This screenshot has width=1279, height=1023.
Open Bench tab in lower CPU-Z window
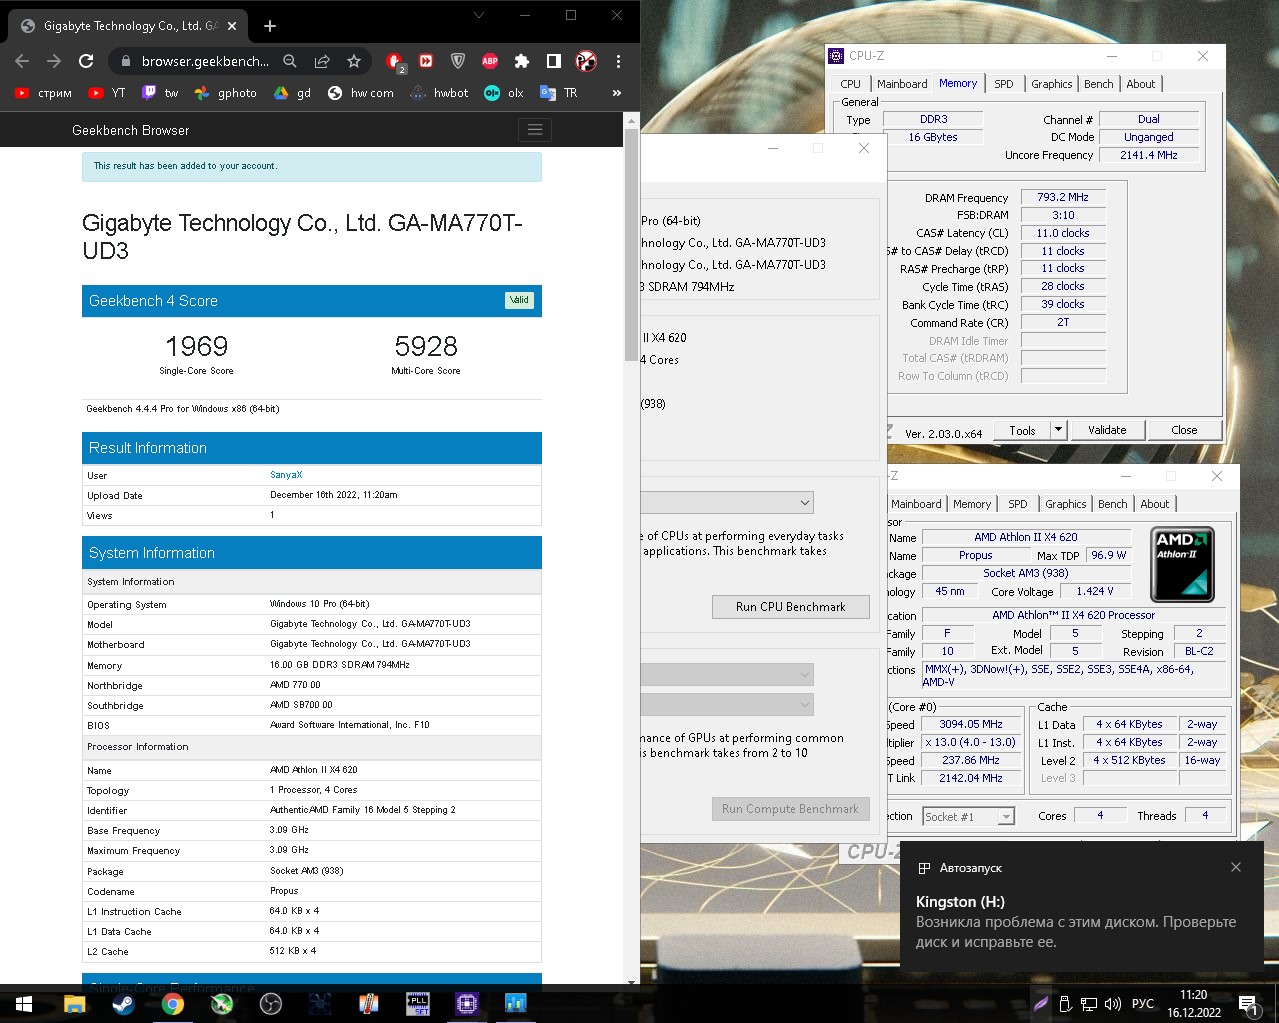[1112, 504]
